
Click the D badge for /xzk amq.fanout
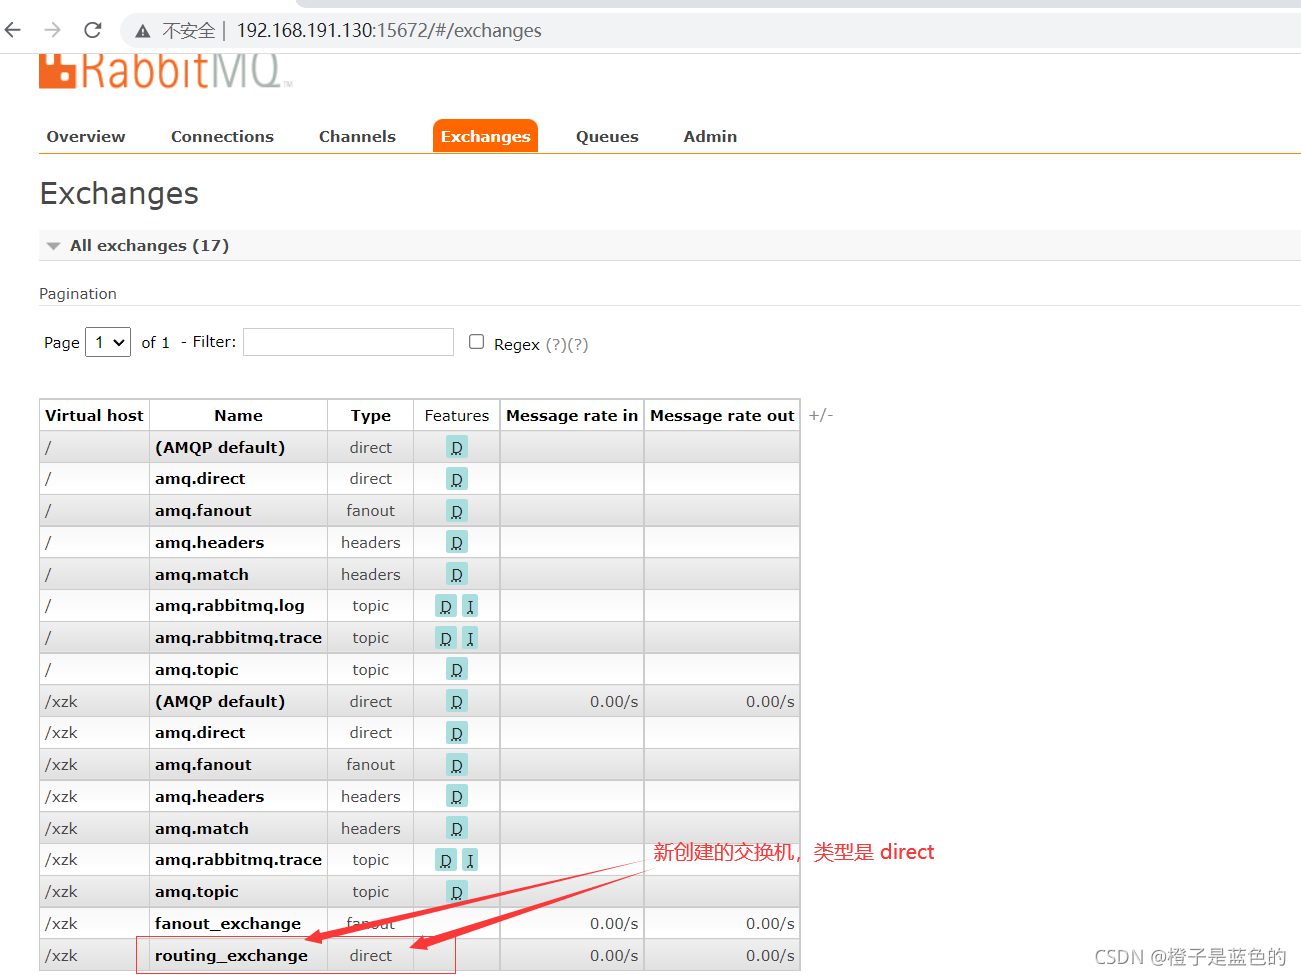click(x=457, y=765)
